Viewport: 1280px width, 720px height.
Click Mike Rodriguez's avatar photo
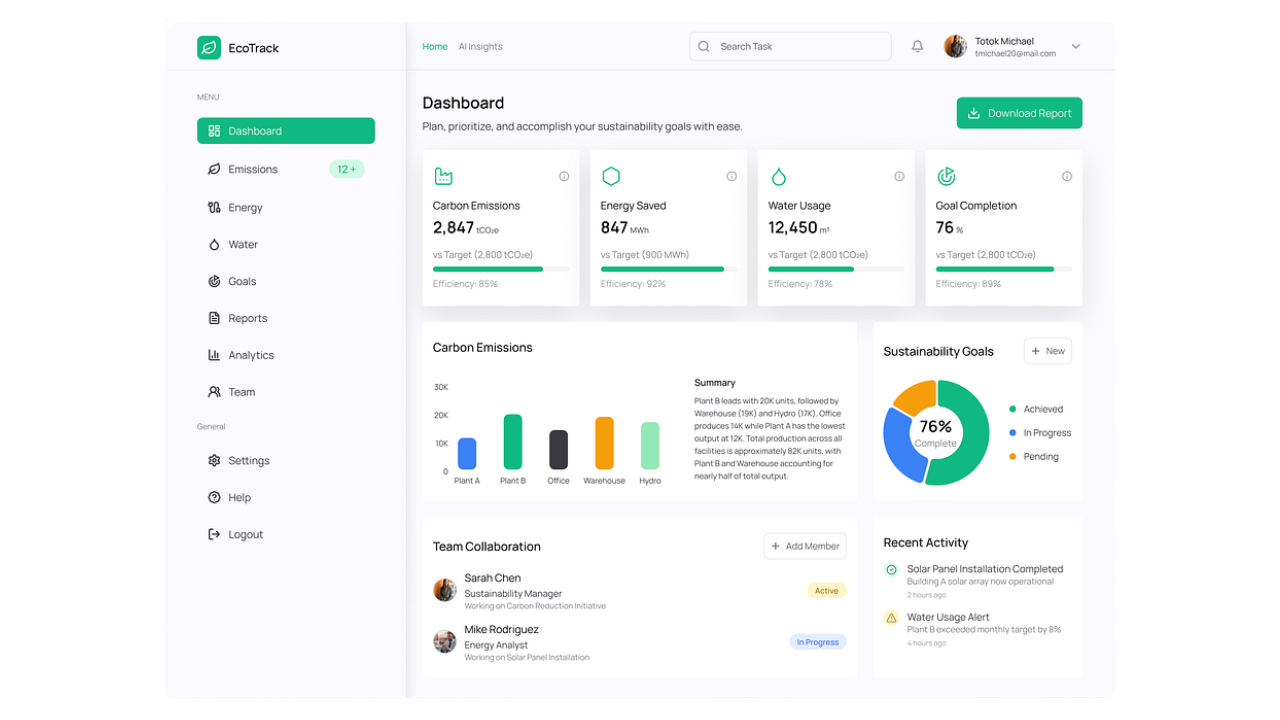coord(445,641)
